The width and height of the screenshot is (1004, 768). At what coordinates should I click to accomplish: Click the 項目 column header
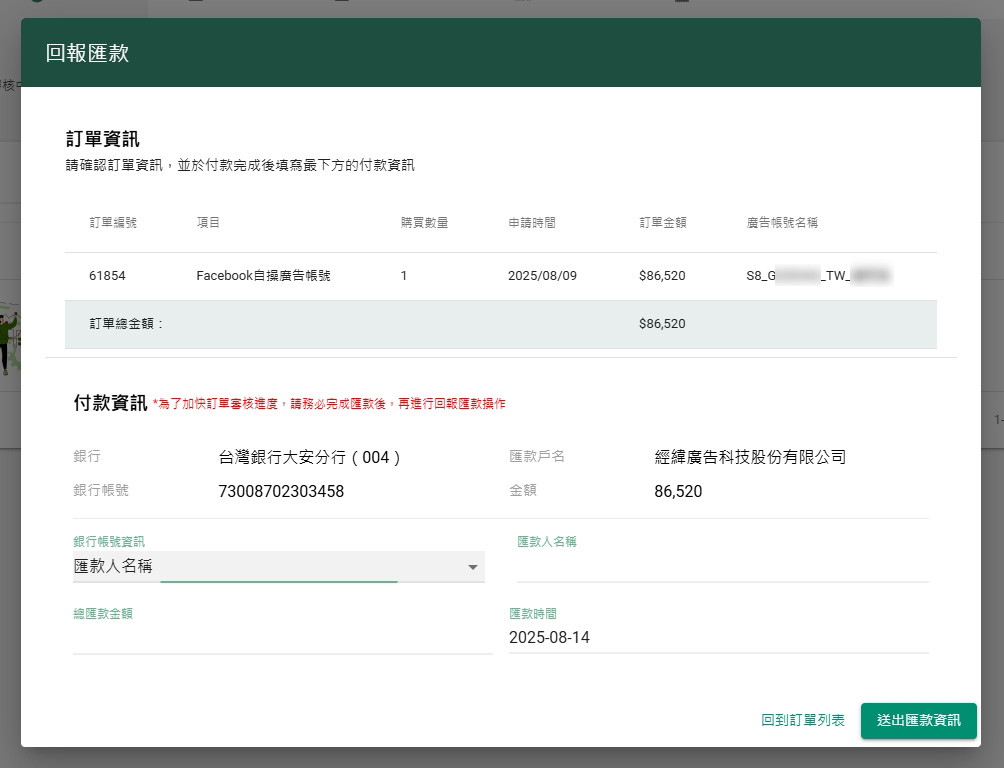coord(208,222)
